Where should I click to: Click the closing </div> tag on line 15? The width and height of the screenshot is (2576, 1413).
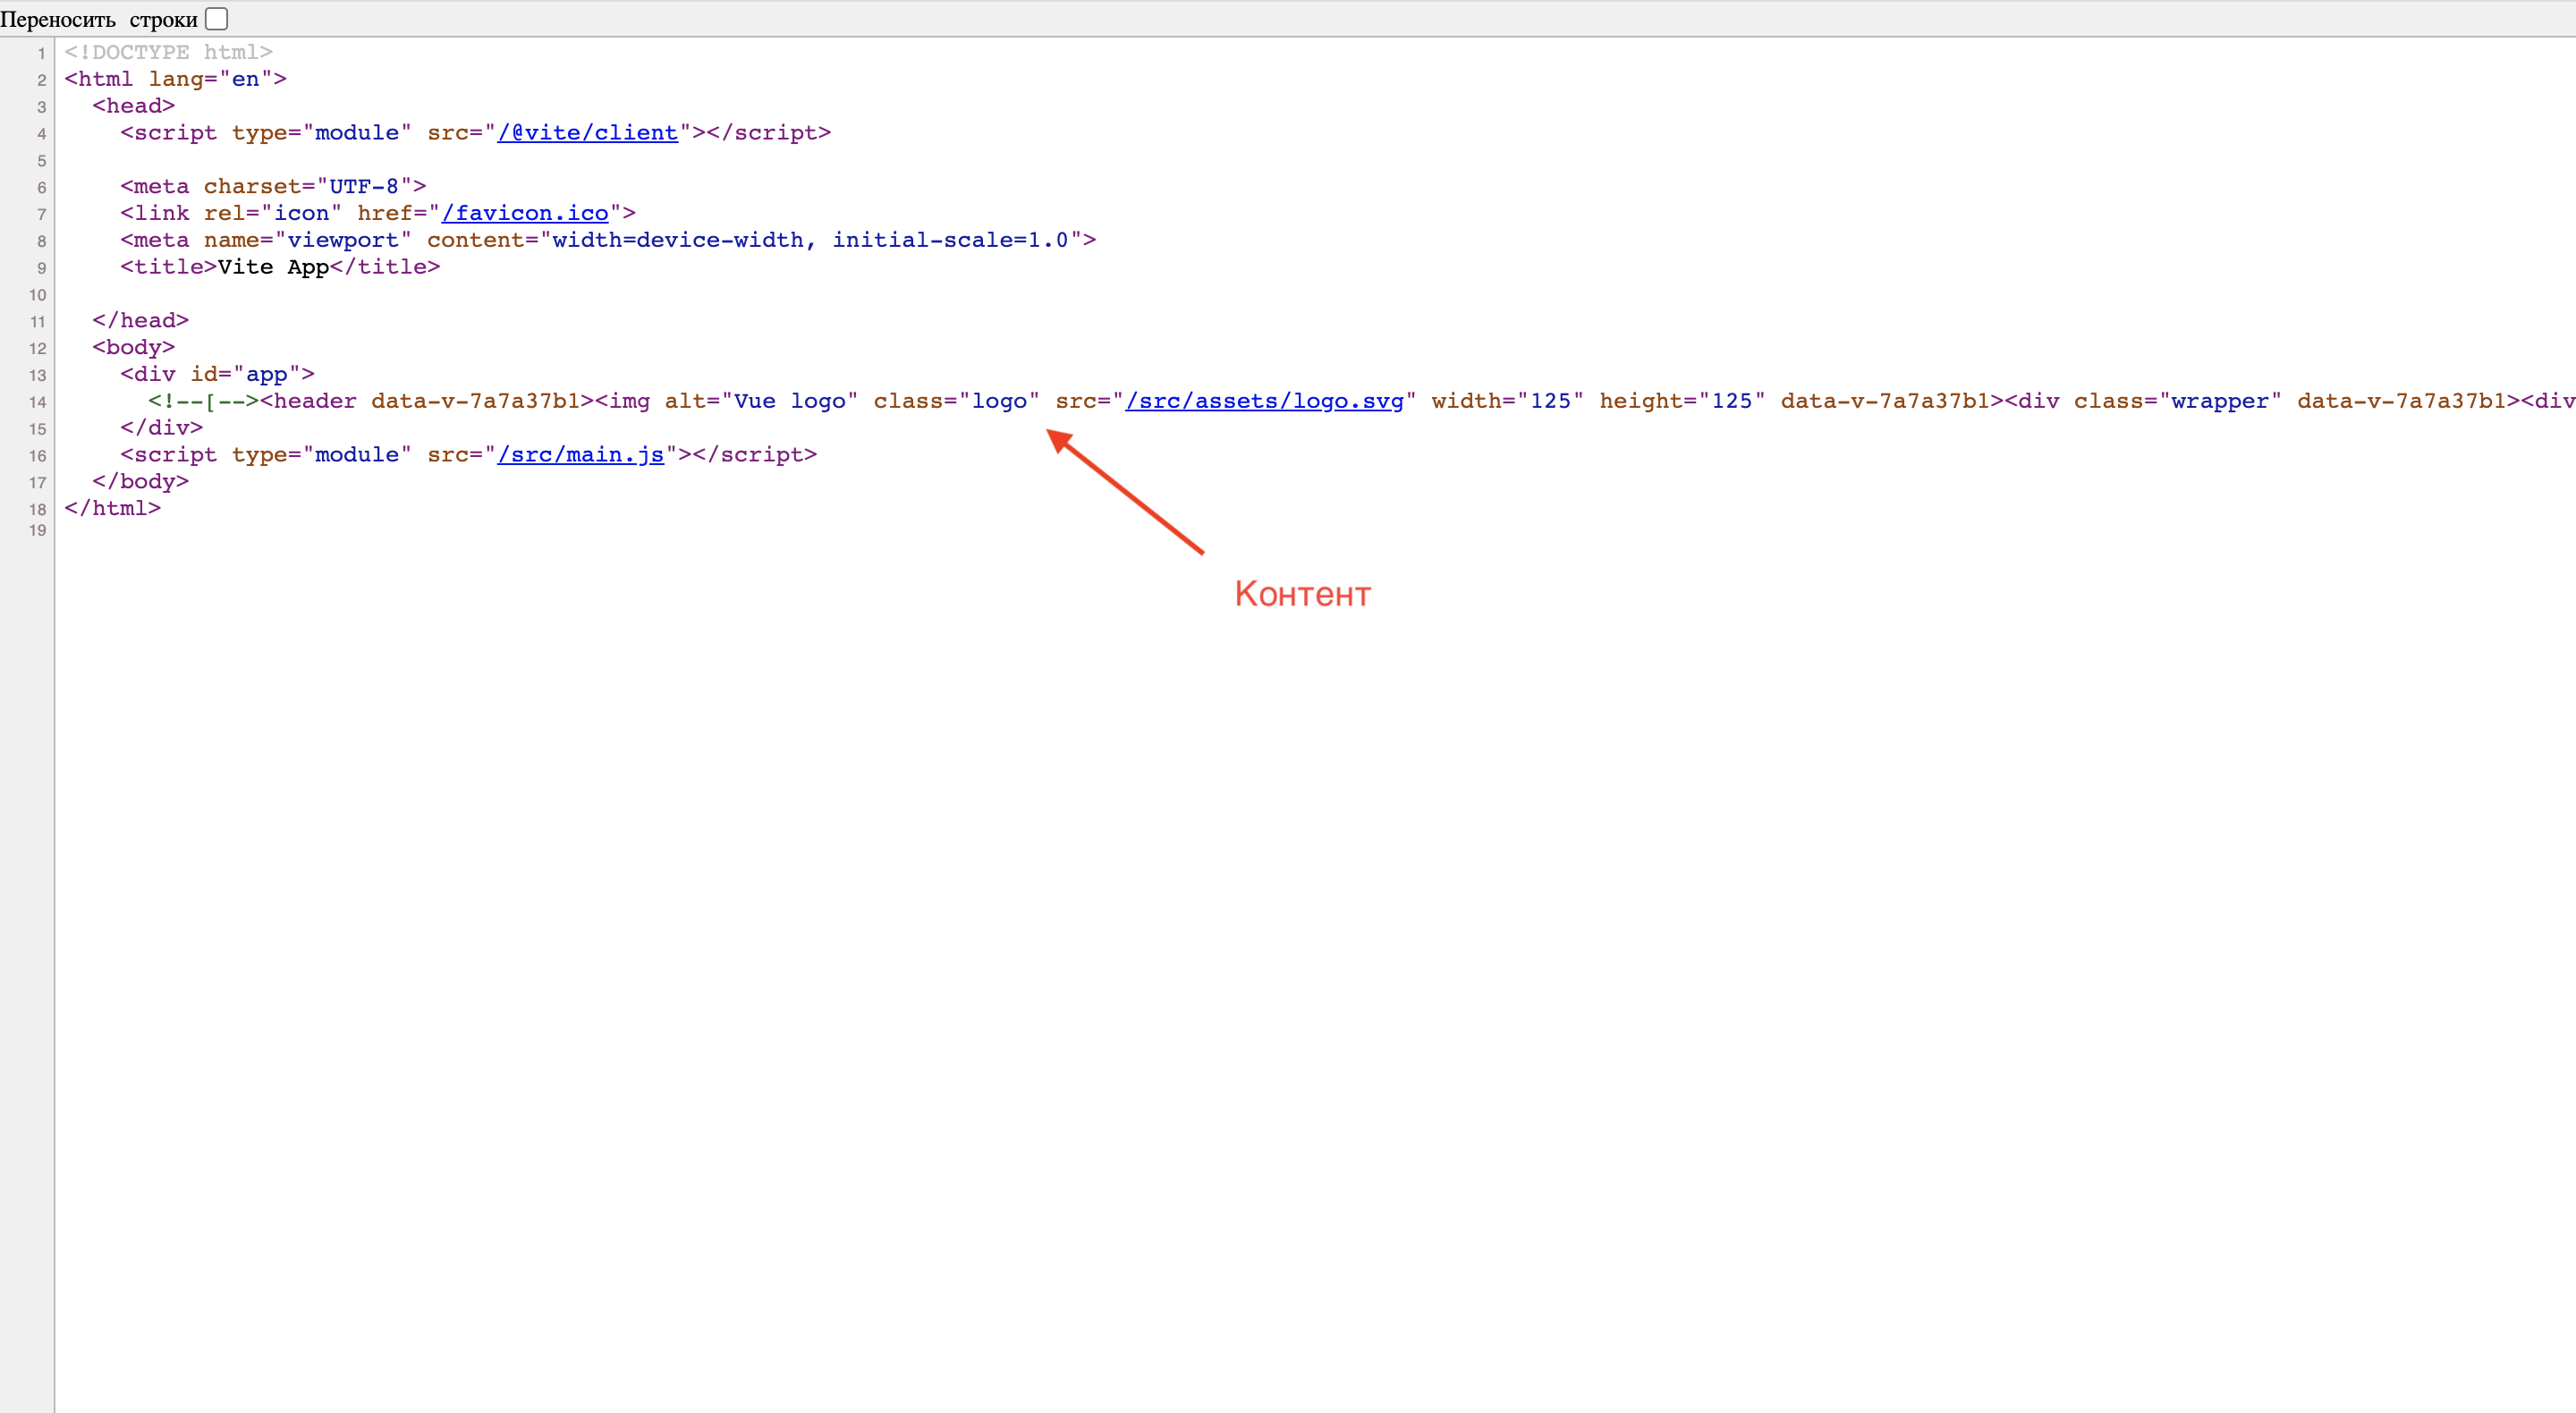(x=162, y=427)
